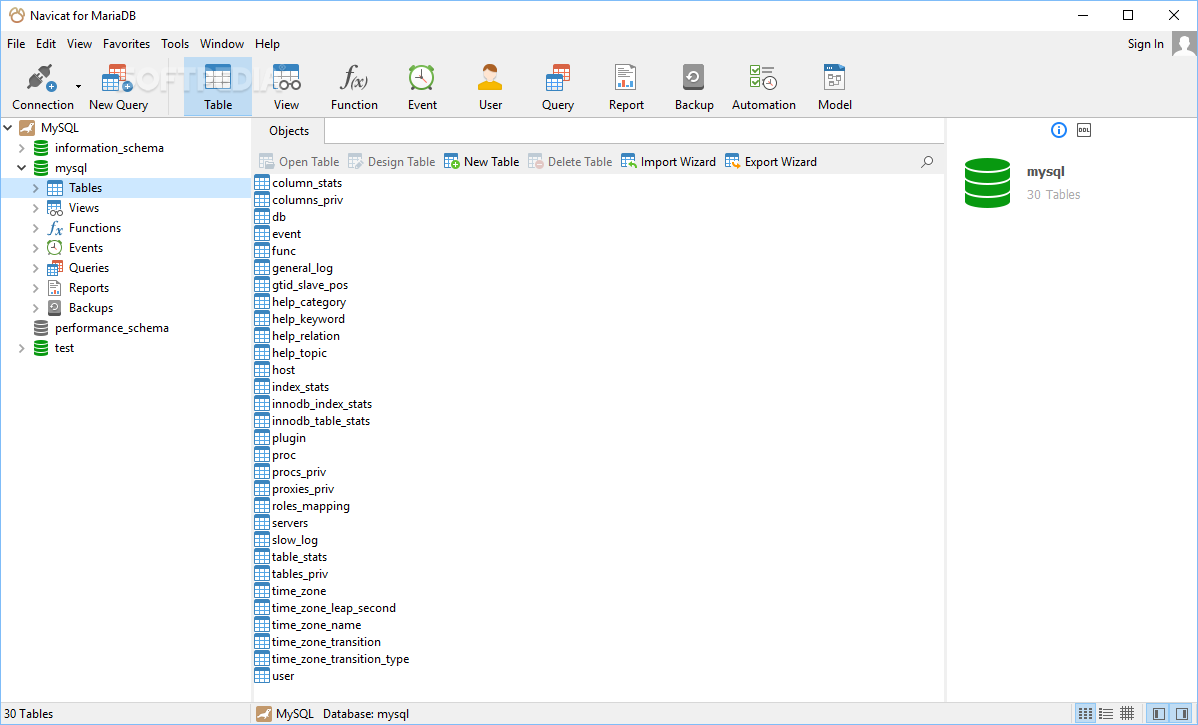1198x725 pixels.
Task: Open the Backup toolbar icon
Action: pyautogui.click(x=694, y=87)
